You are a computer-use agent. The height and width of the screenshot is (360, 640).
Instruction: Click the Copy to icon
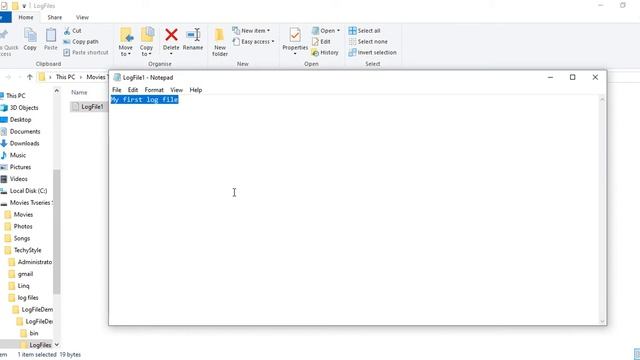point(147,36)
